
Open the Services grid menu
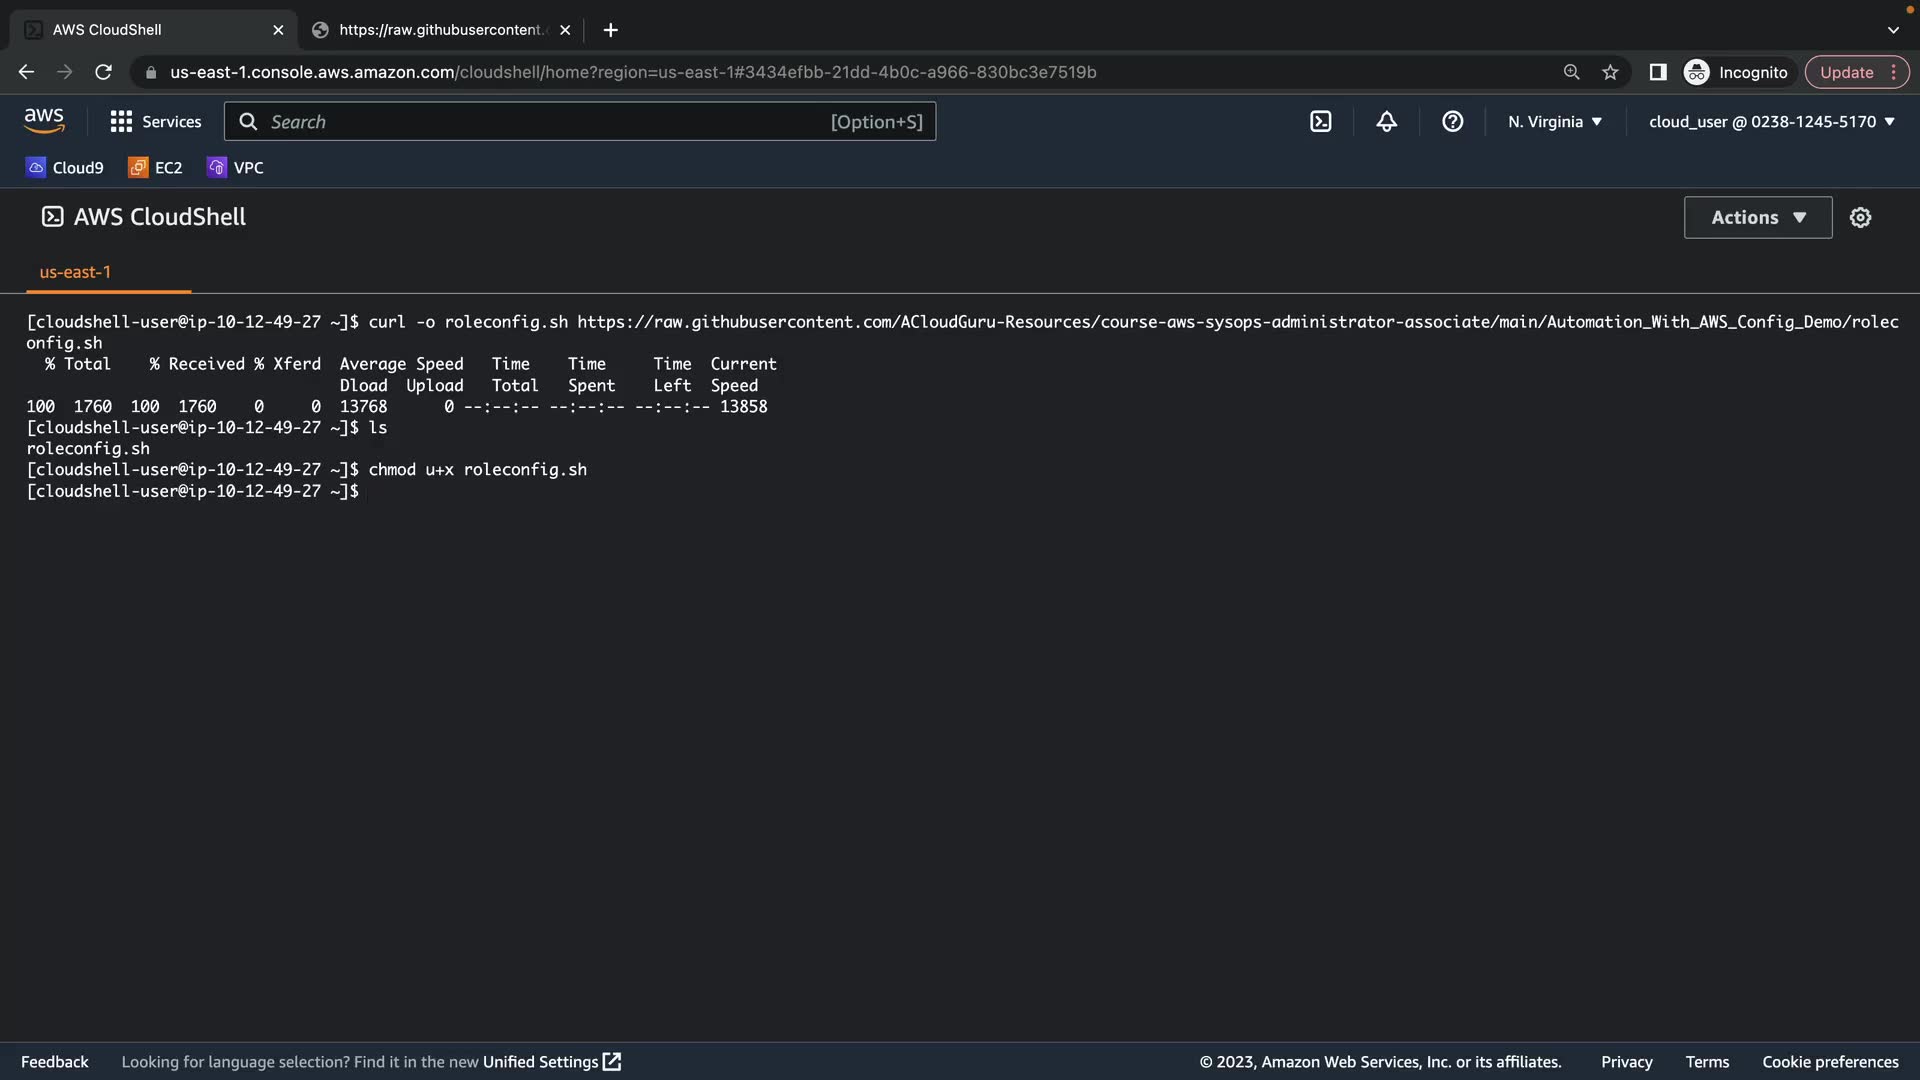[x=156, y=122]
